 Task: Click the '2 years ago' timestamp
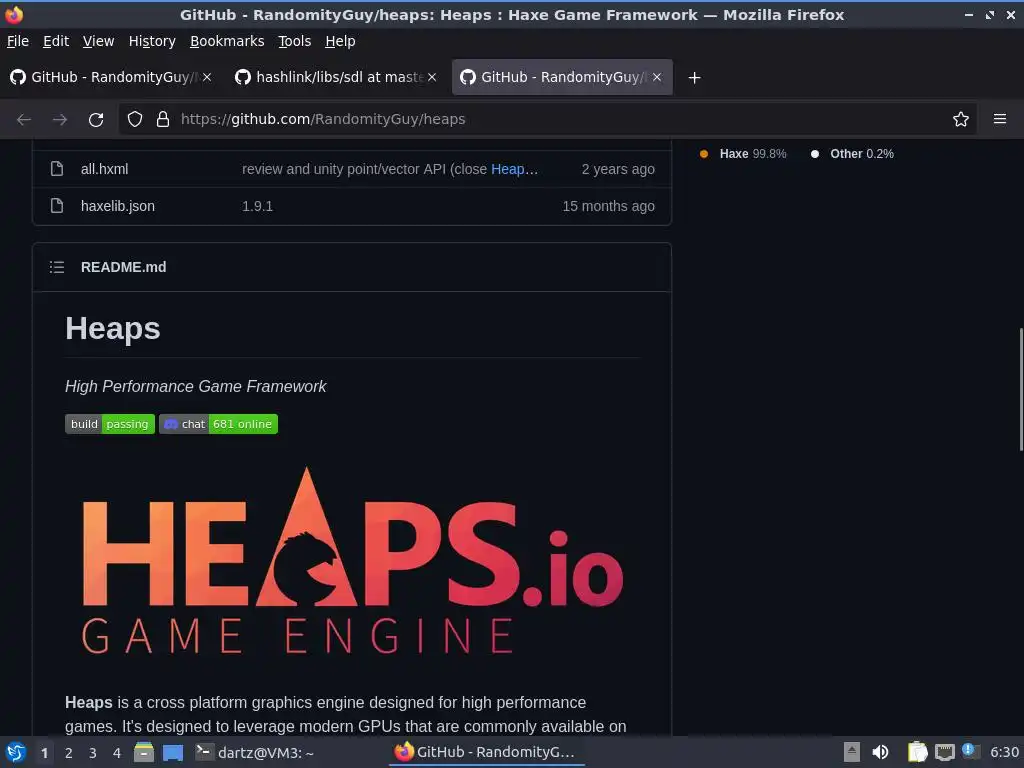[618, 169]
